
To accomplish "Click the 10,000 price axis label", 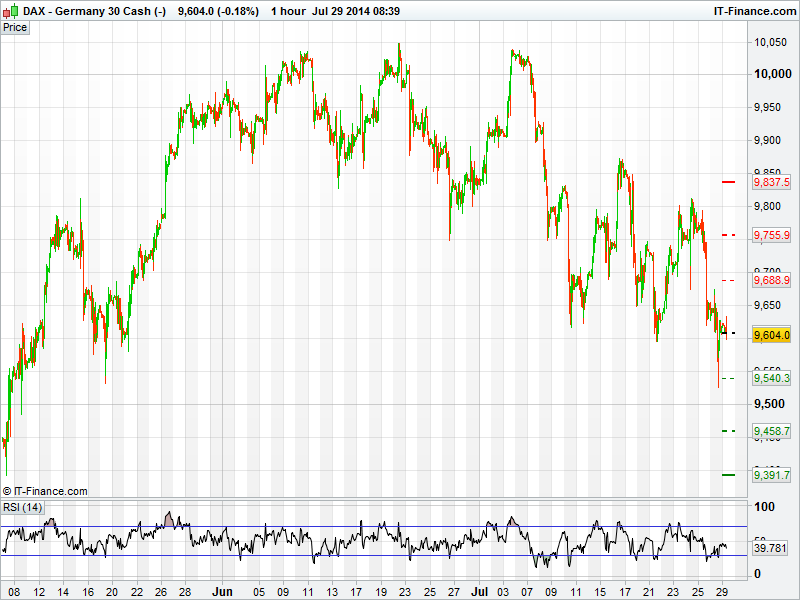I will (x=772, y=74).
